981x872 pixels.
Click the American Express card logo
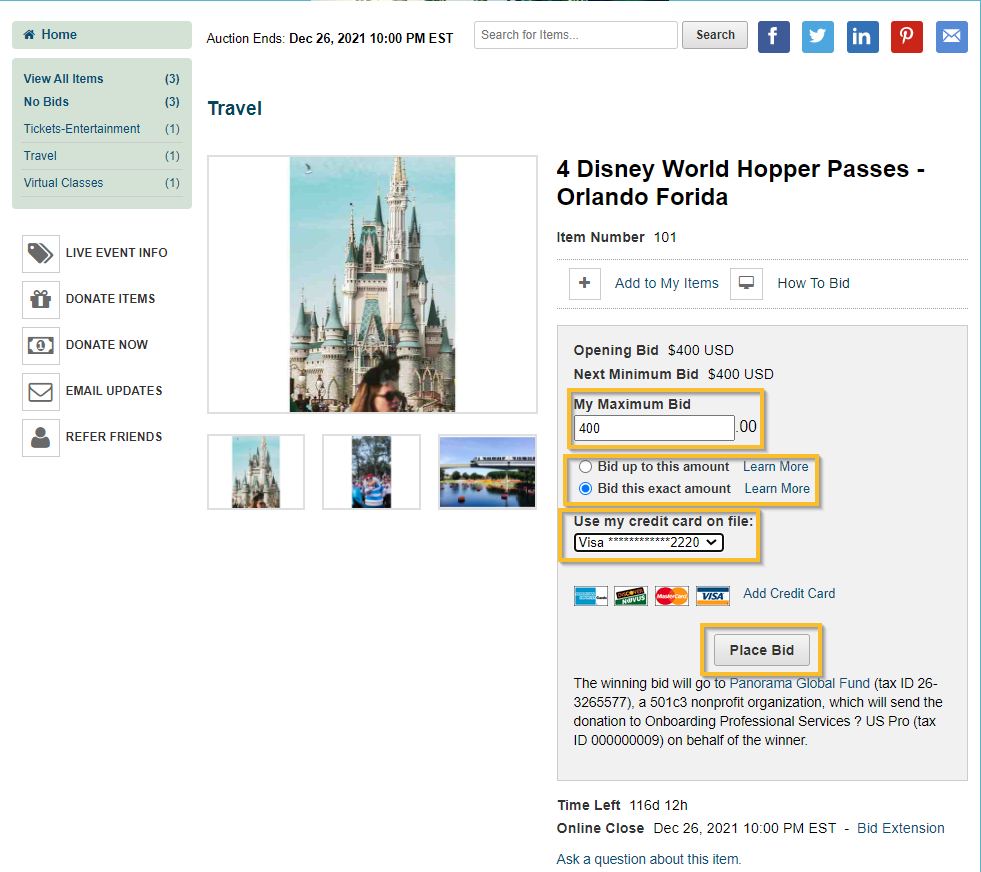click(x=590, y=596)
